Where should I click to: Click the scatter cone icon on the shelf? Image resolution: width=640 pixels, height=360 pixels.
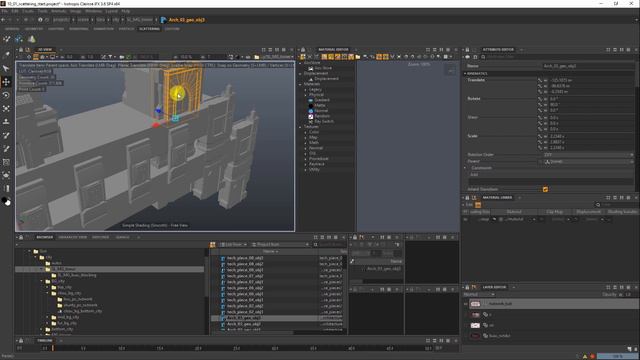32,39
